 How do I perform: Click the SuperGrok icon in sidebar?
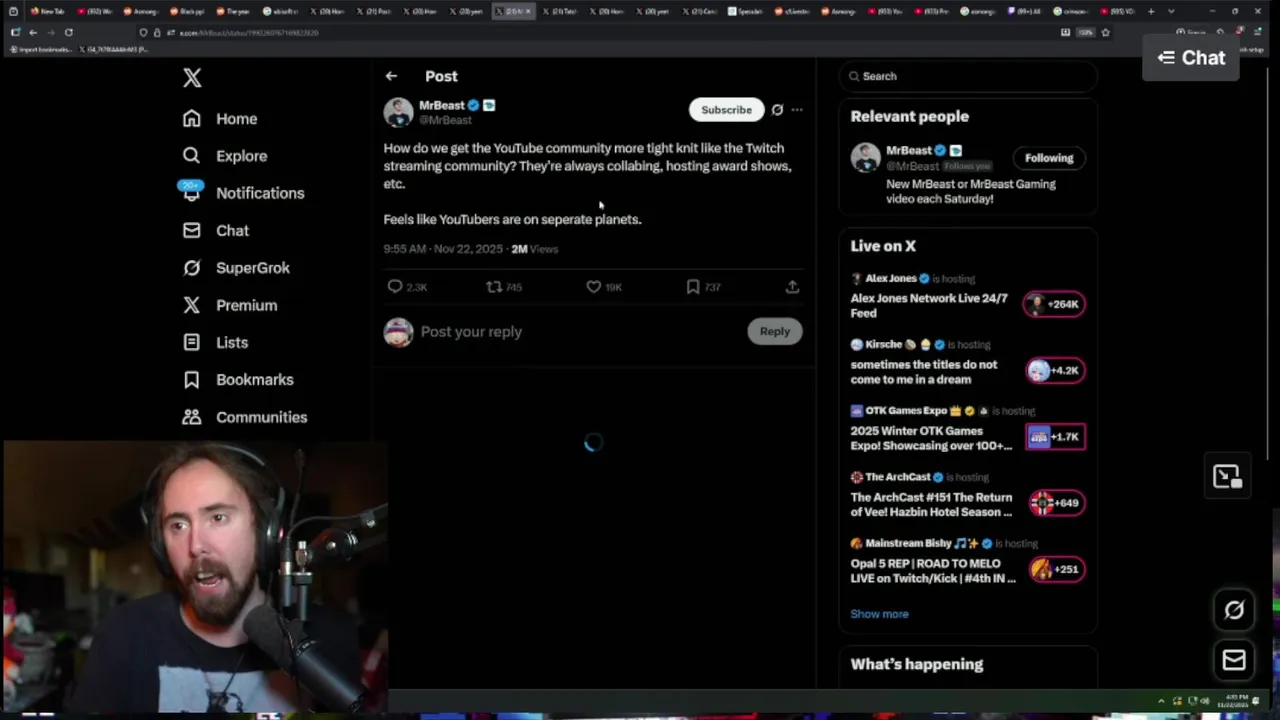192,268
